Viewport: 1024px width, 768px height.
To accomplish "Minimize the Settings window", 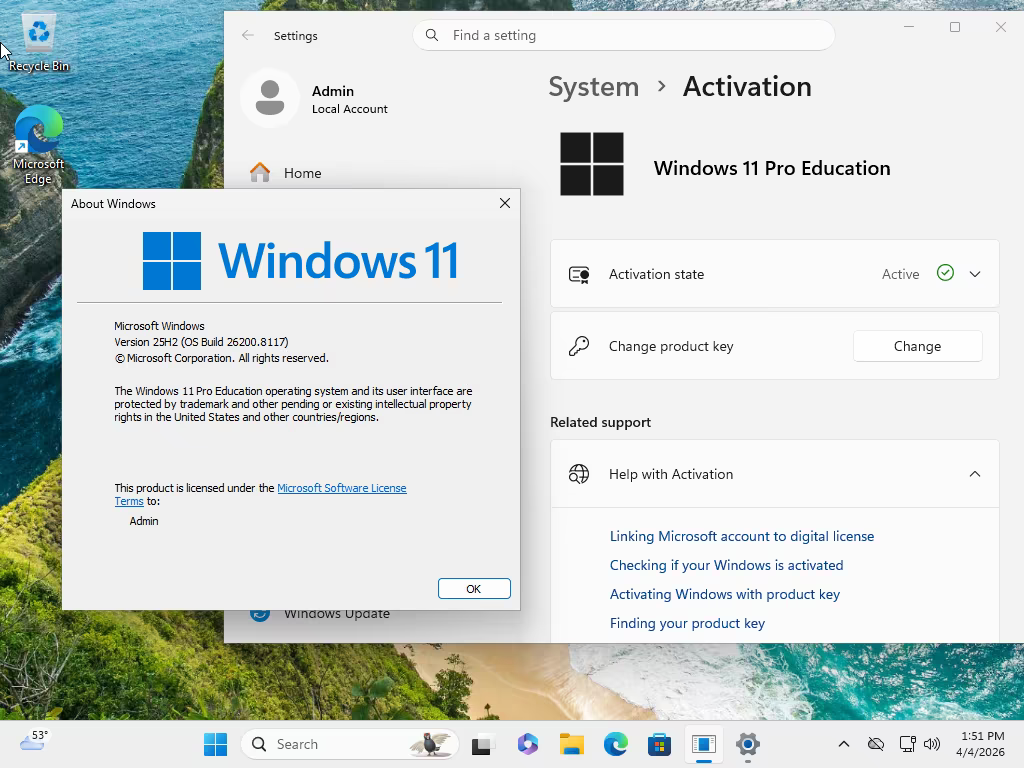I will (908, 27).
